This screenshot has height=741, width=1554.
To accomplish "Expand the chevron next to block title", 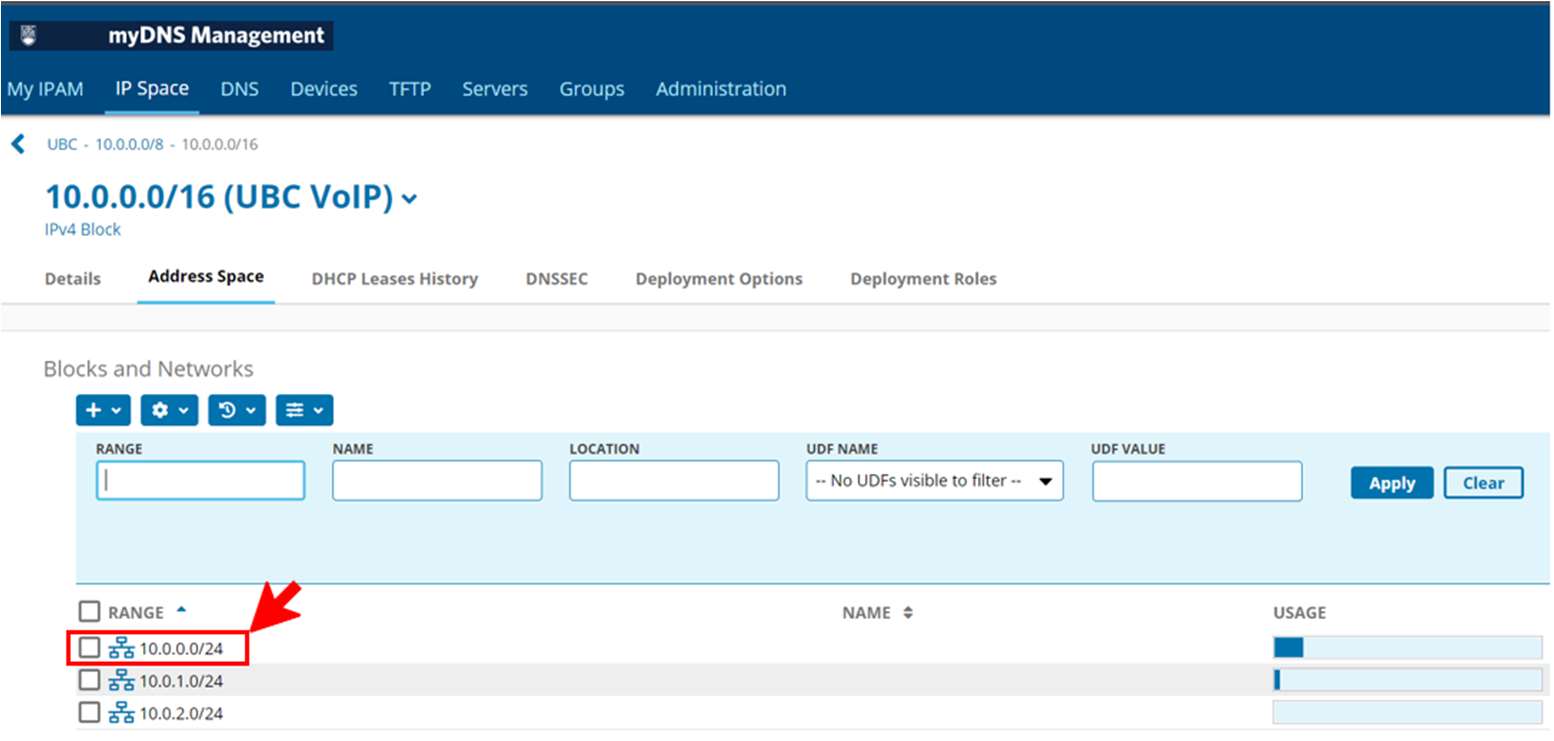I will click(x=409, y=199).
